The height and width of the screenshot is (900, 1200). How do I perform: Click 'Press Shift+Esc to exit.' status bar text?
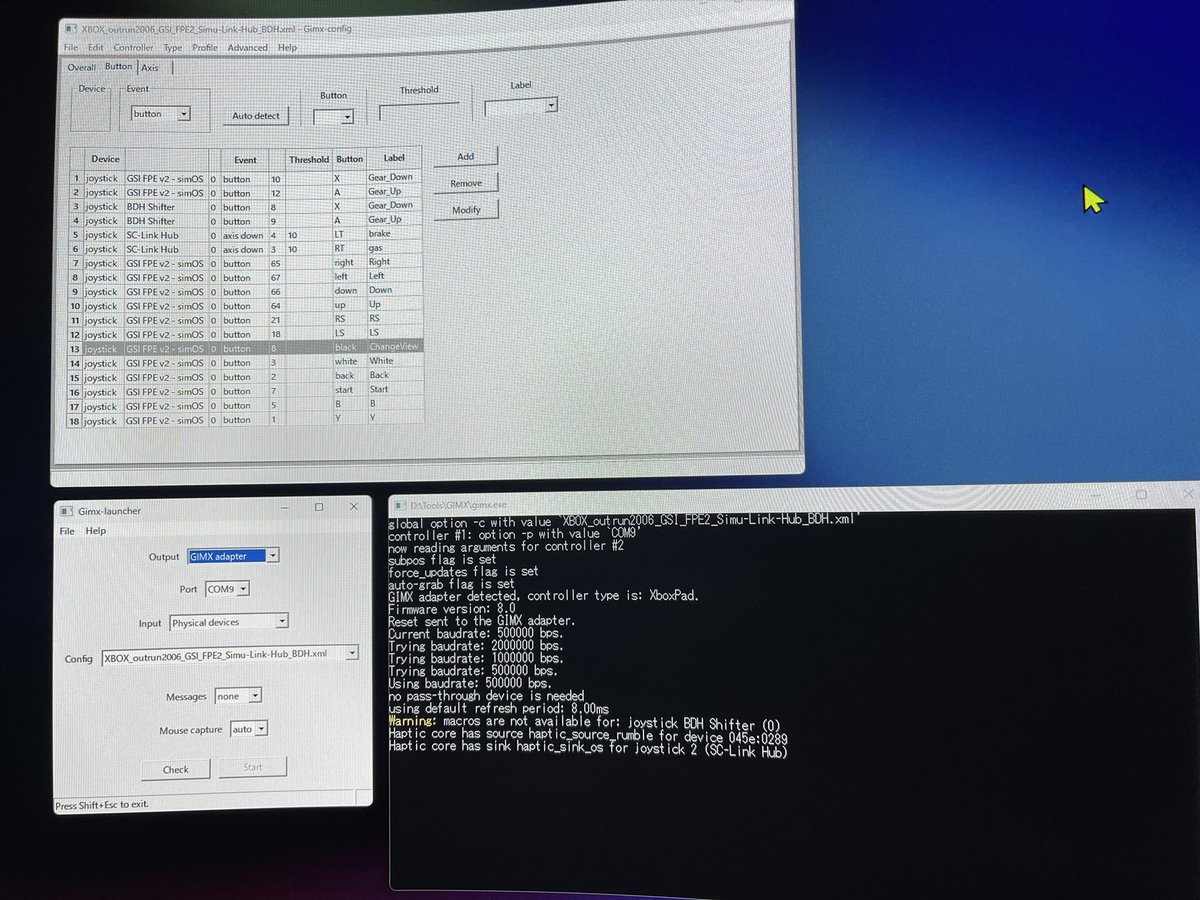point(102,804)
